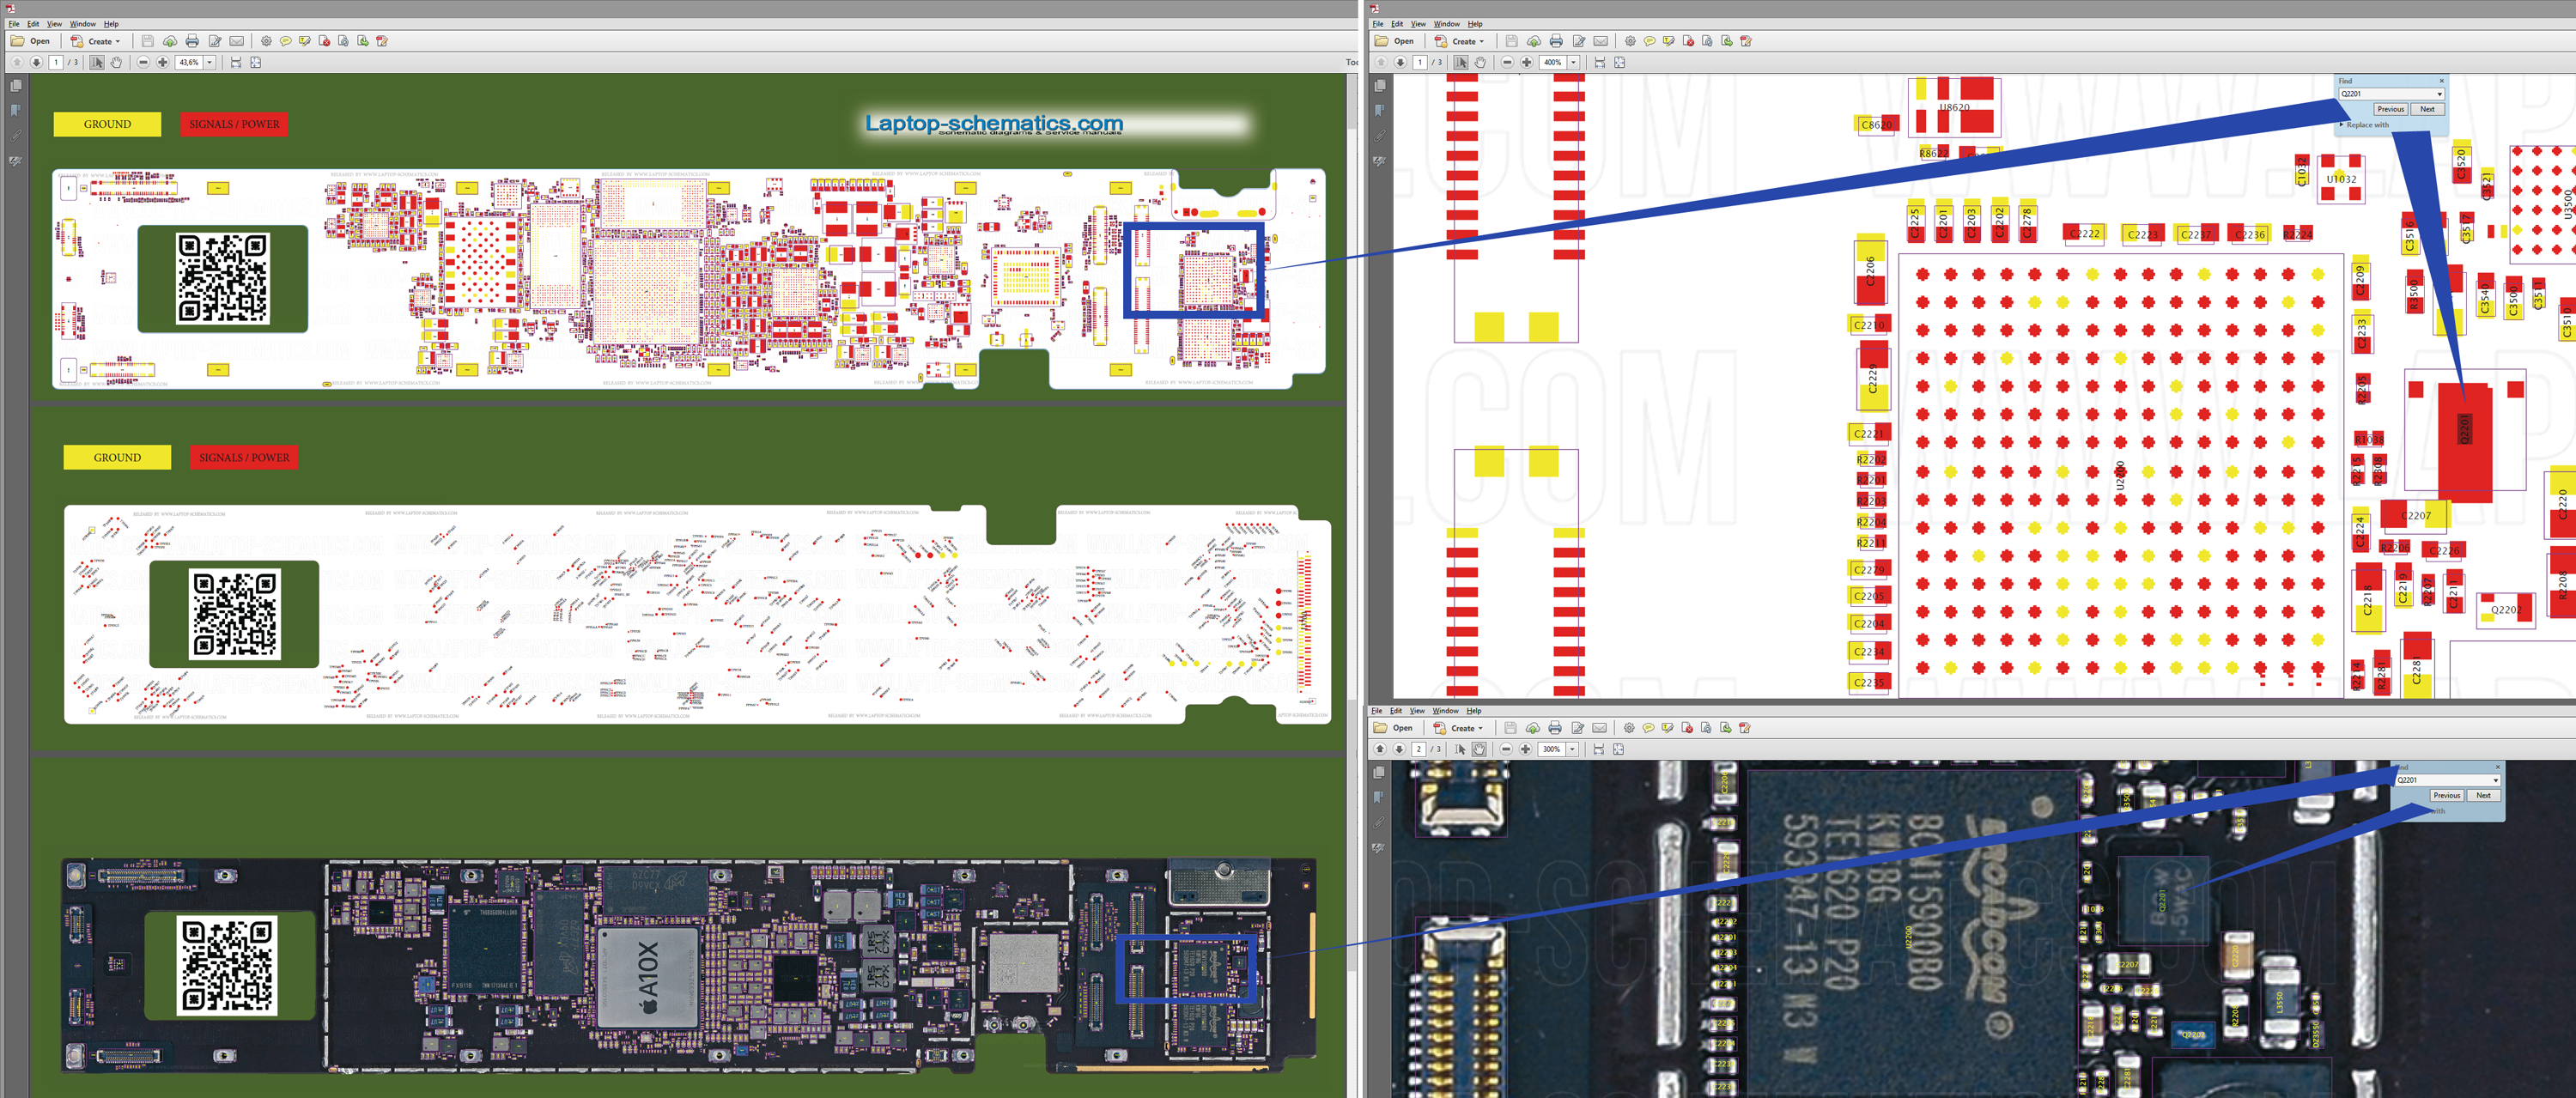This screenshot has width=2576, height=1098.
Task: Zoom in within the bottom-right window
Action: click(1526, 749)
